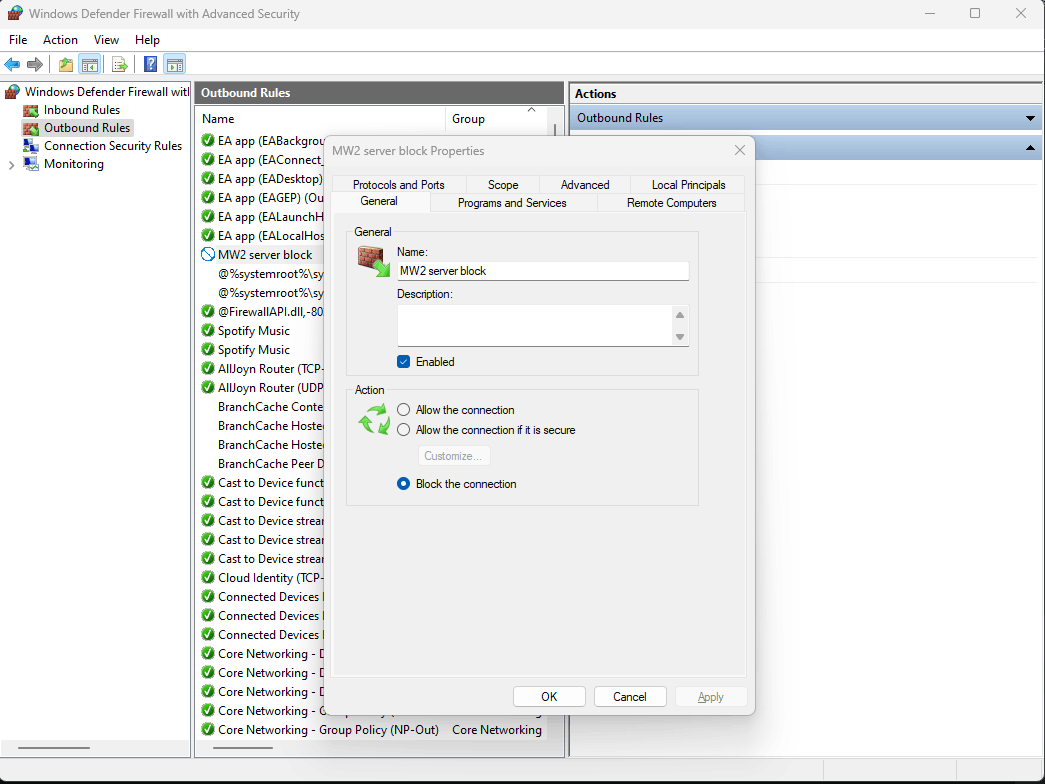Click the blocked icon beside MW2 server block

(208, 255)
